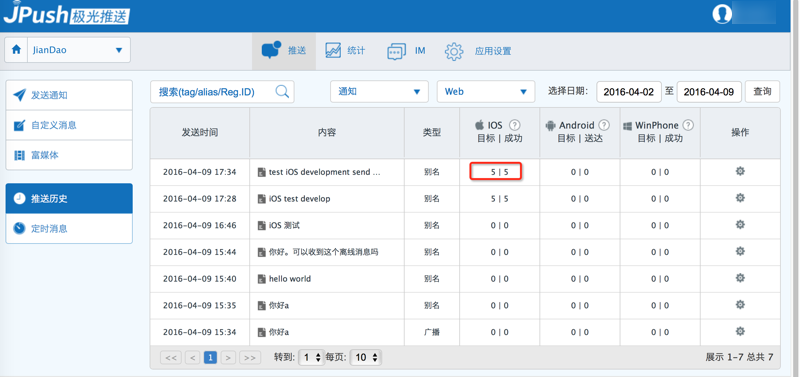800x377 pixels.
Task: Click the search magnifier icon
Action: coord(282,91)
